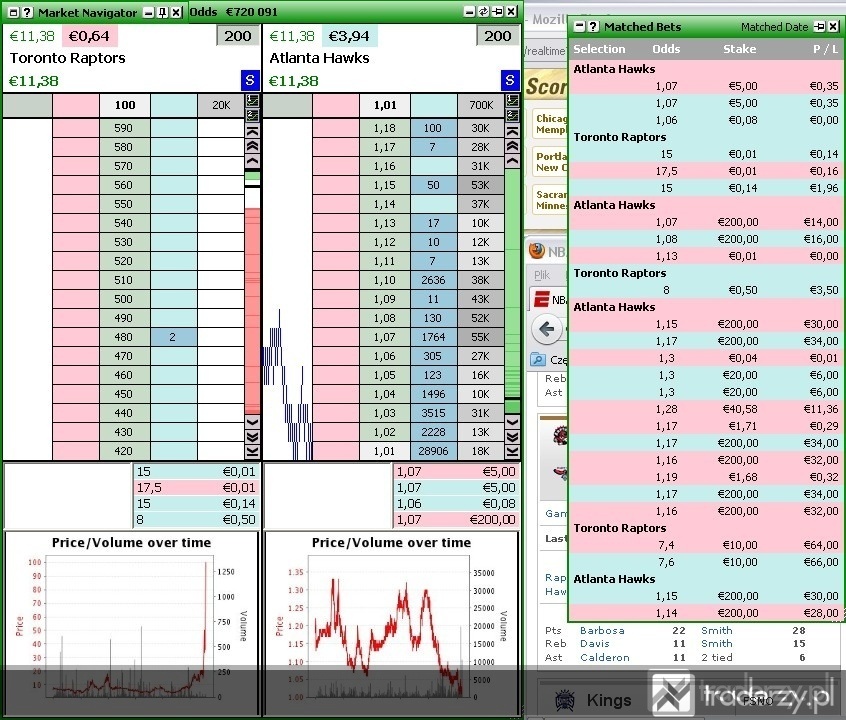Click Toronto Raptors ladder red depth bar

(253, 310)
